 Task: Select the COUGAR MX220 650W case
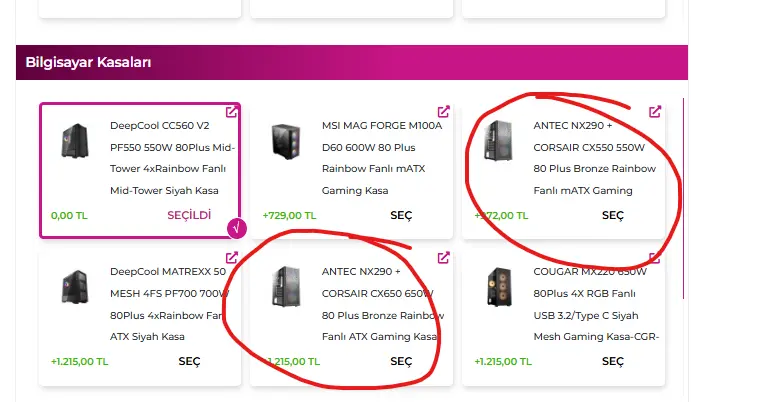[612, 362]
